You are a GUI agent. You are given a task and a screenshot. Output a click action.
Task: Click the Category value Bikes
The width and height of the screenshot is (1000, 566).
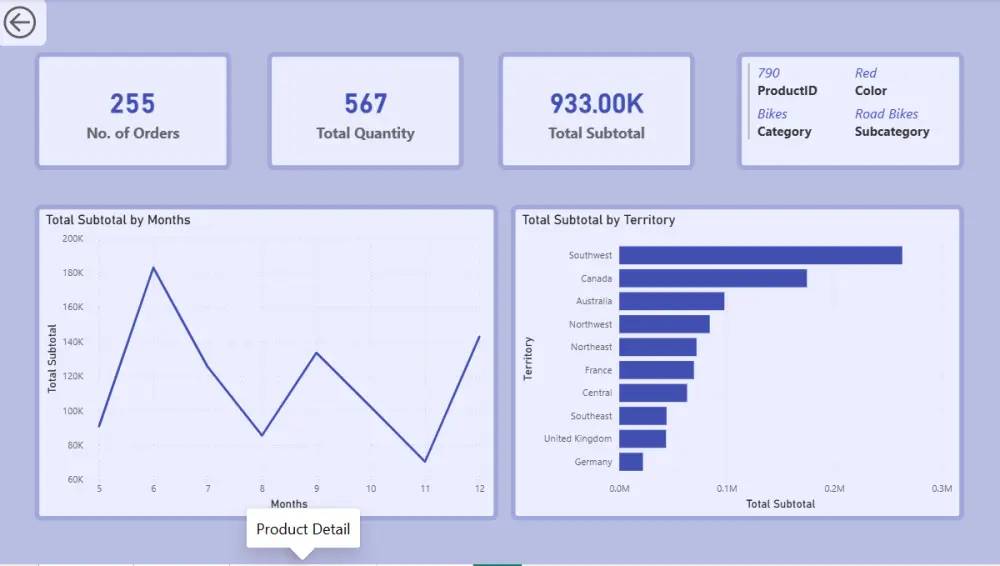[x=772, y=114]
